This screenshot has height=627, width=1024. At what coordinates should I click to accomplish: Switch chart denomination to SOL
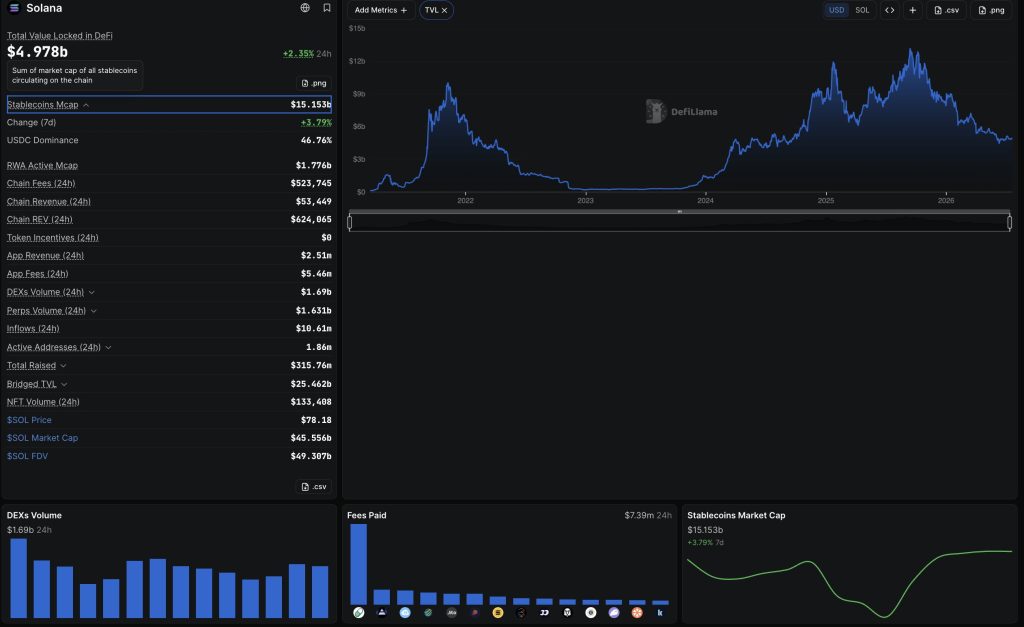862,10
